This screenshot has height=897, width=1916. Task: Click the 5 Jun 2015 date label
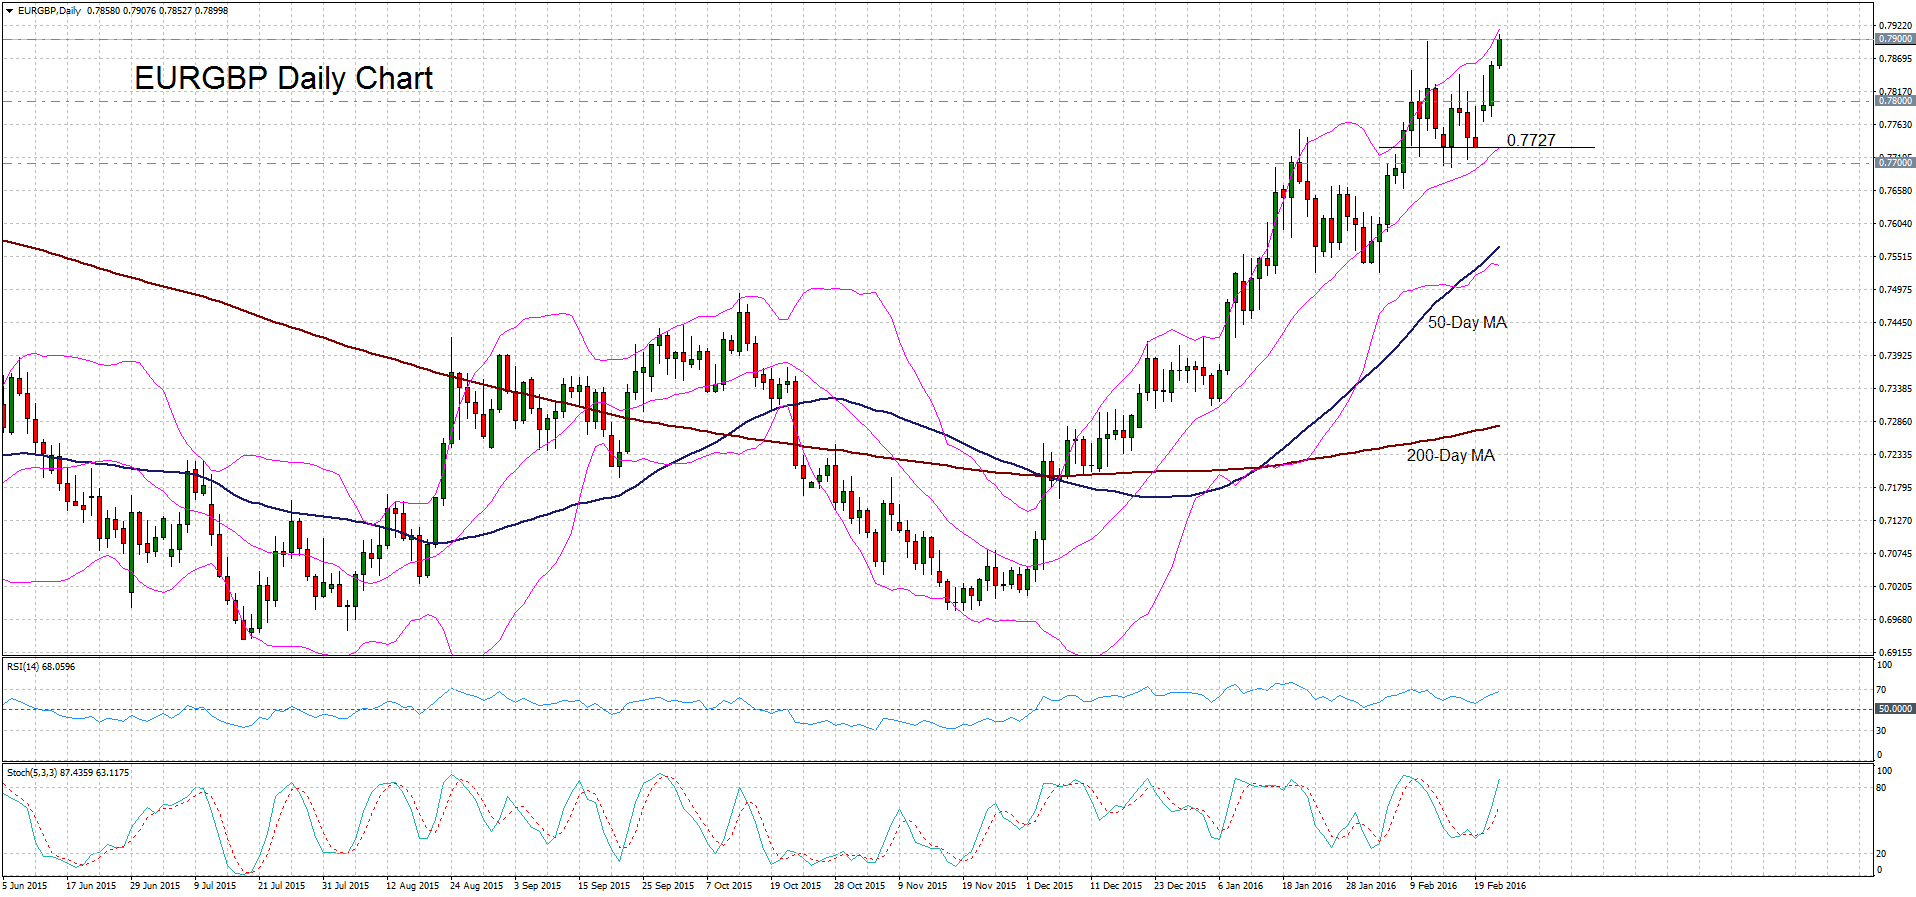click(x=25, y=886)
